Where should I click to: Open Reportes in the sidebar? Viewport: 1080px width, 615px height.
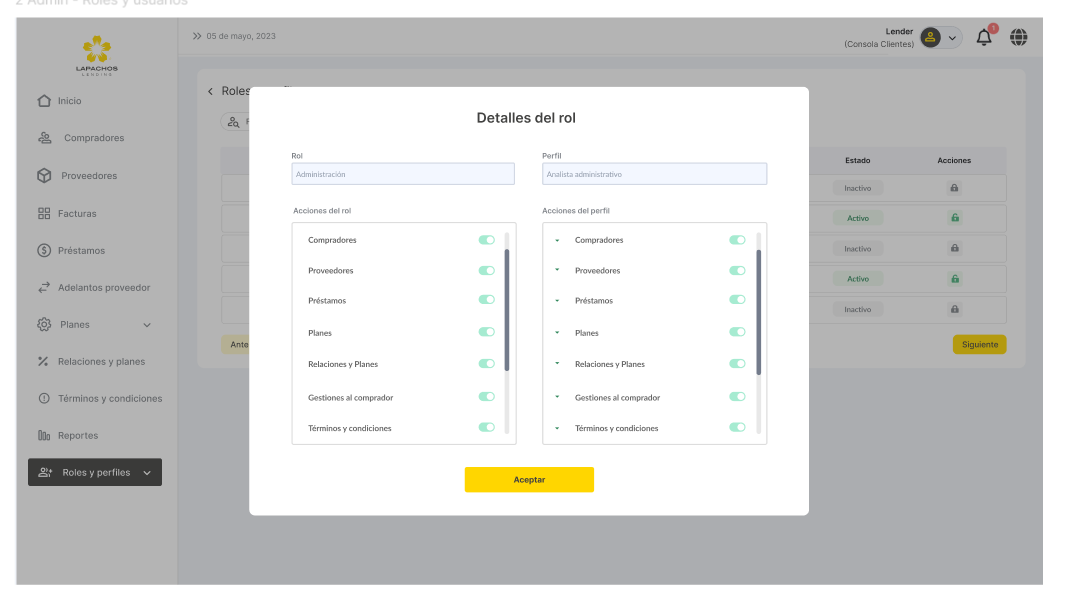(77, 436)
